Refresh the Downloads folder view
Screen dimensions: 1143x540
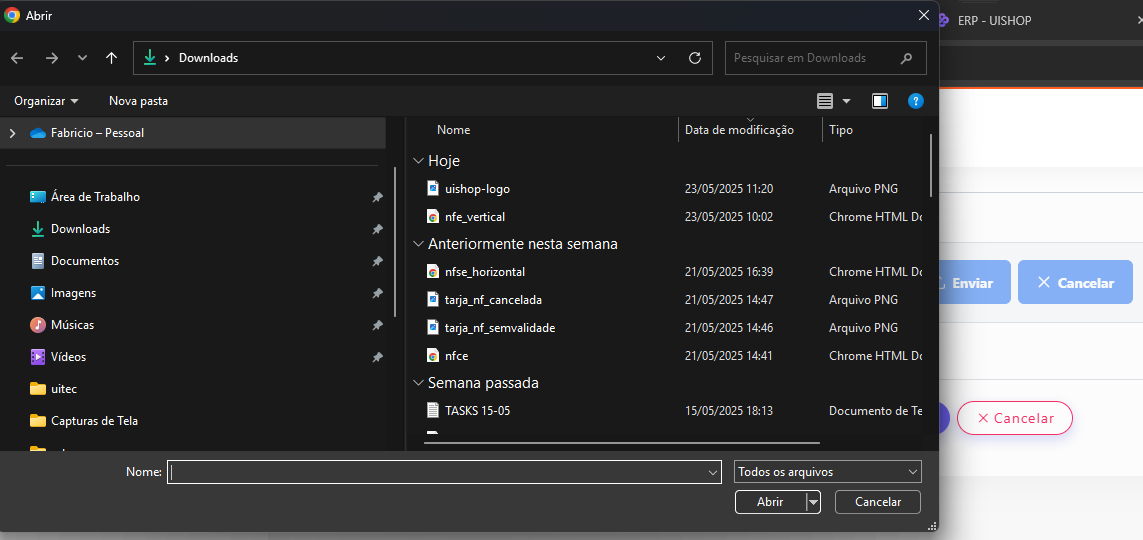point(695,58)
